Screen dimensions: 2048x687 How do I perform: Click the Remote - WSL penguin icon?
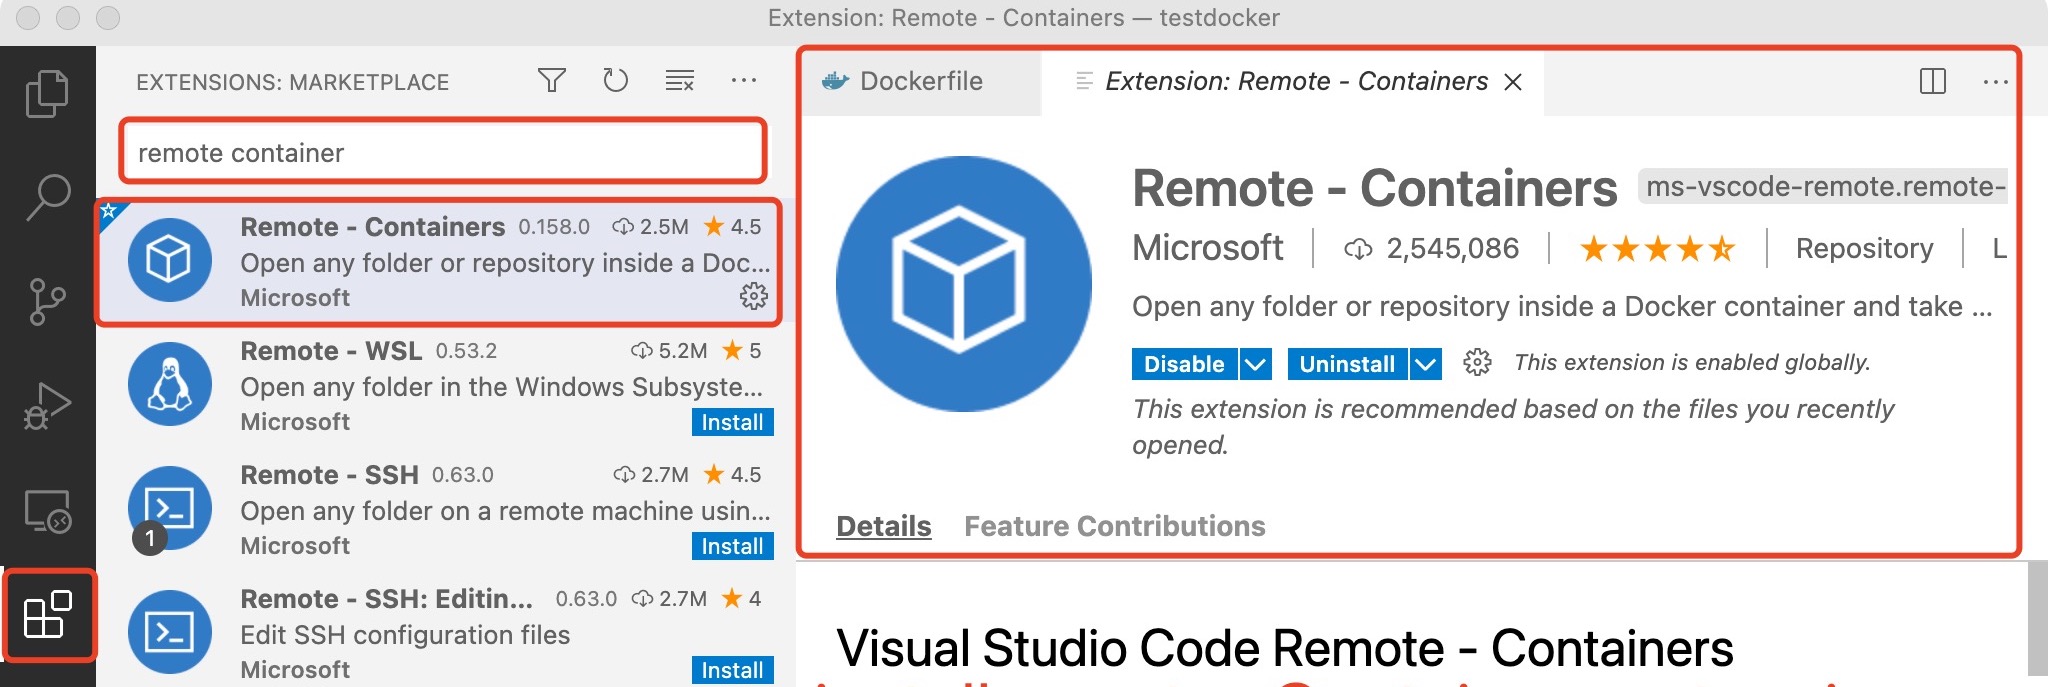click(x=169, y=384)
